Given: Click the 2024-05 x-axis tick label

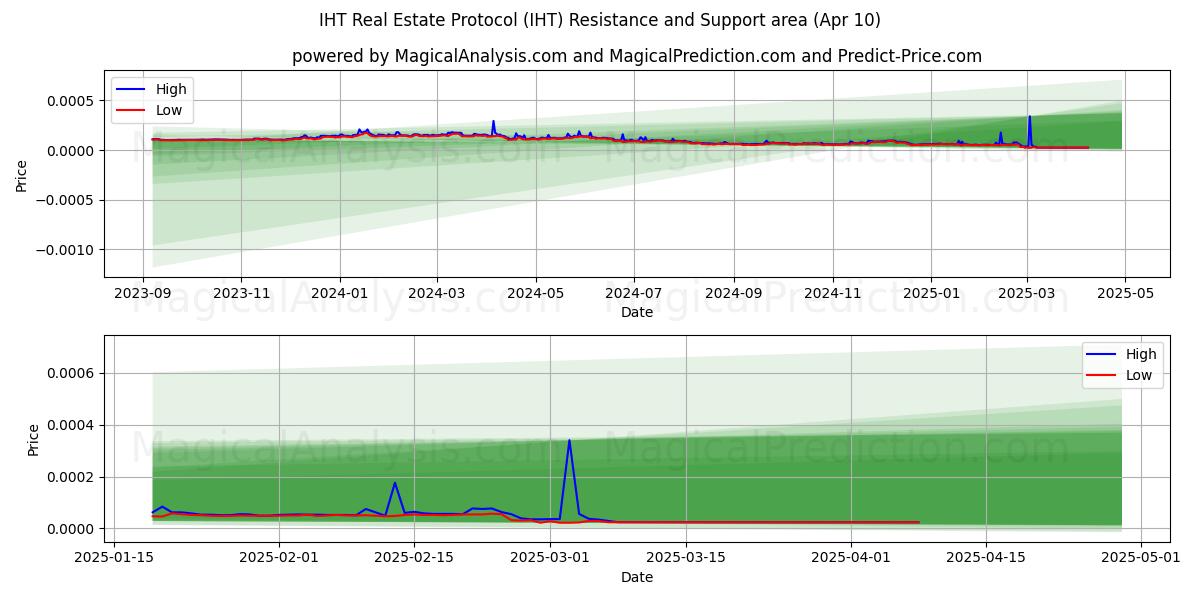Looking at the screenshot, I should (536, 293).
